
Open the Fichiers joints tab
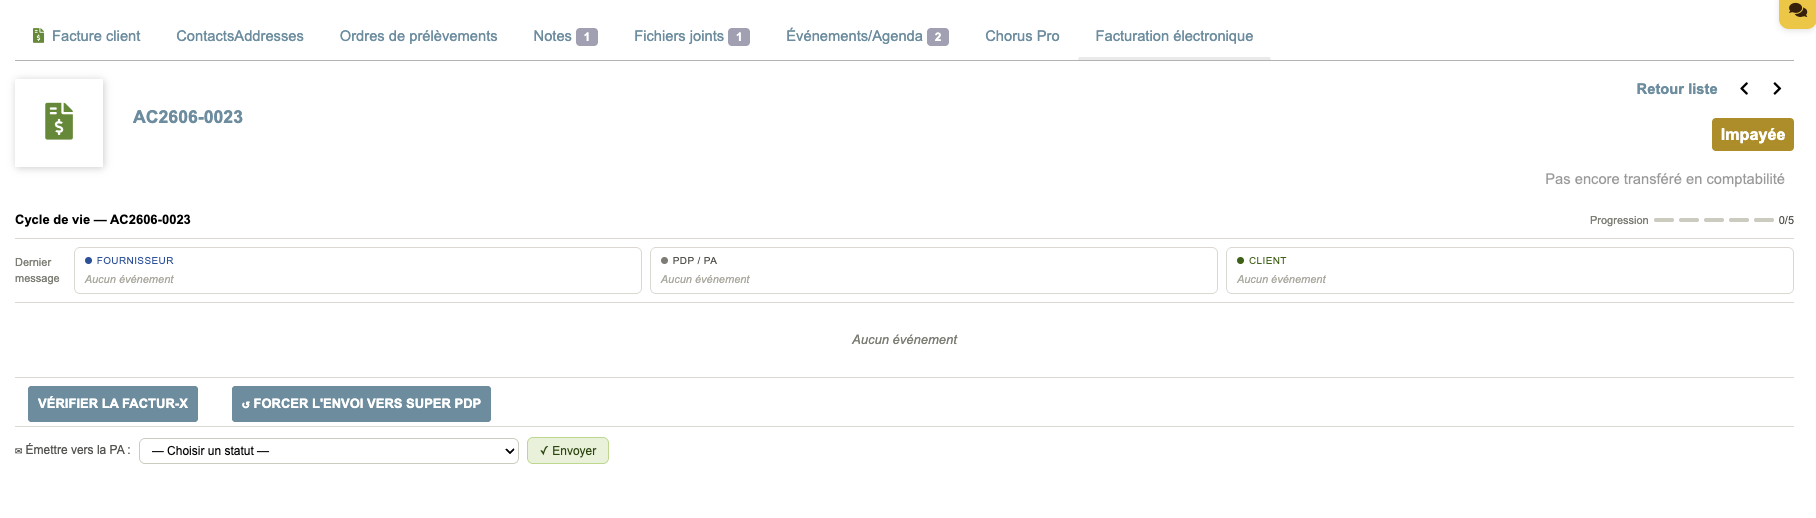click(691, 36)
